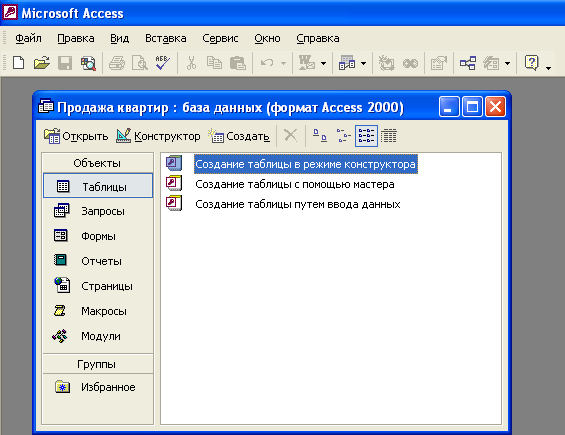This screenshot has width=565, height=435.
Task: Open the Справка menu
Action: 317,38
